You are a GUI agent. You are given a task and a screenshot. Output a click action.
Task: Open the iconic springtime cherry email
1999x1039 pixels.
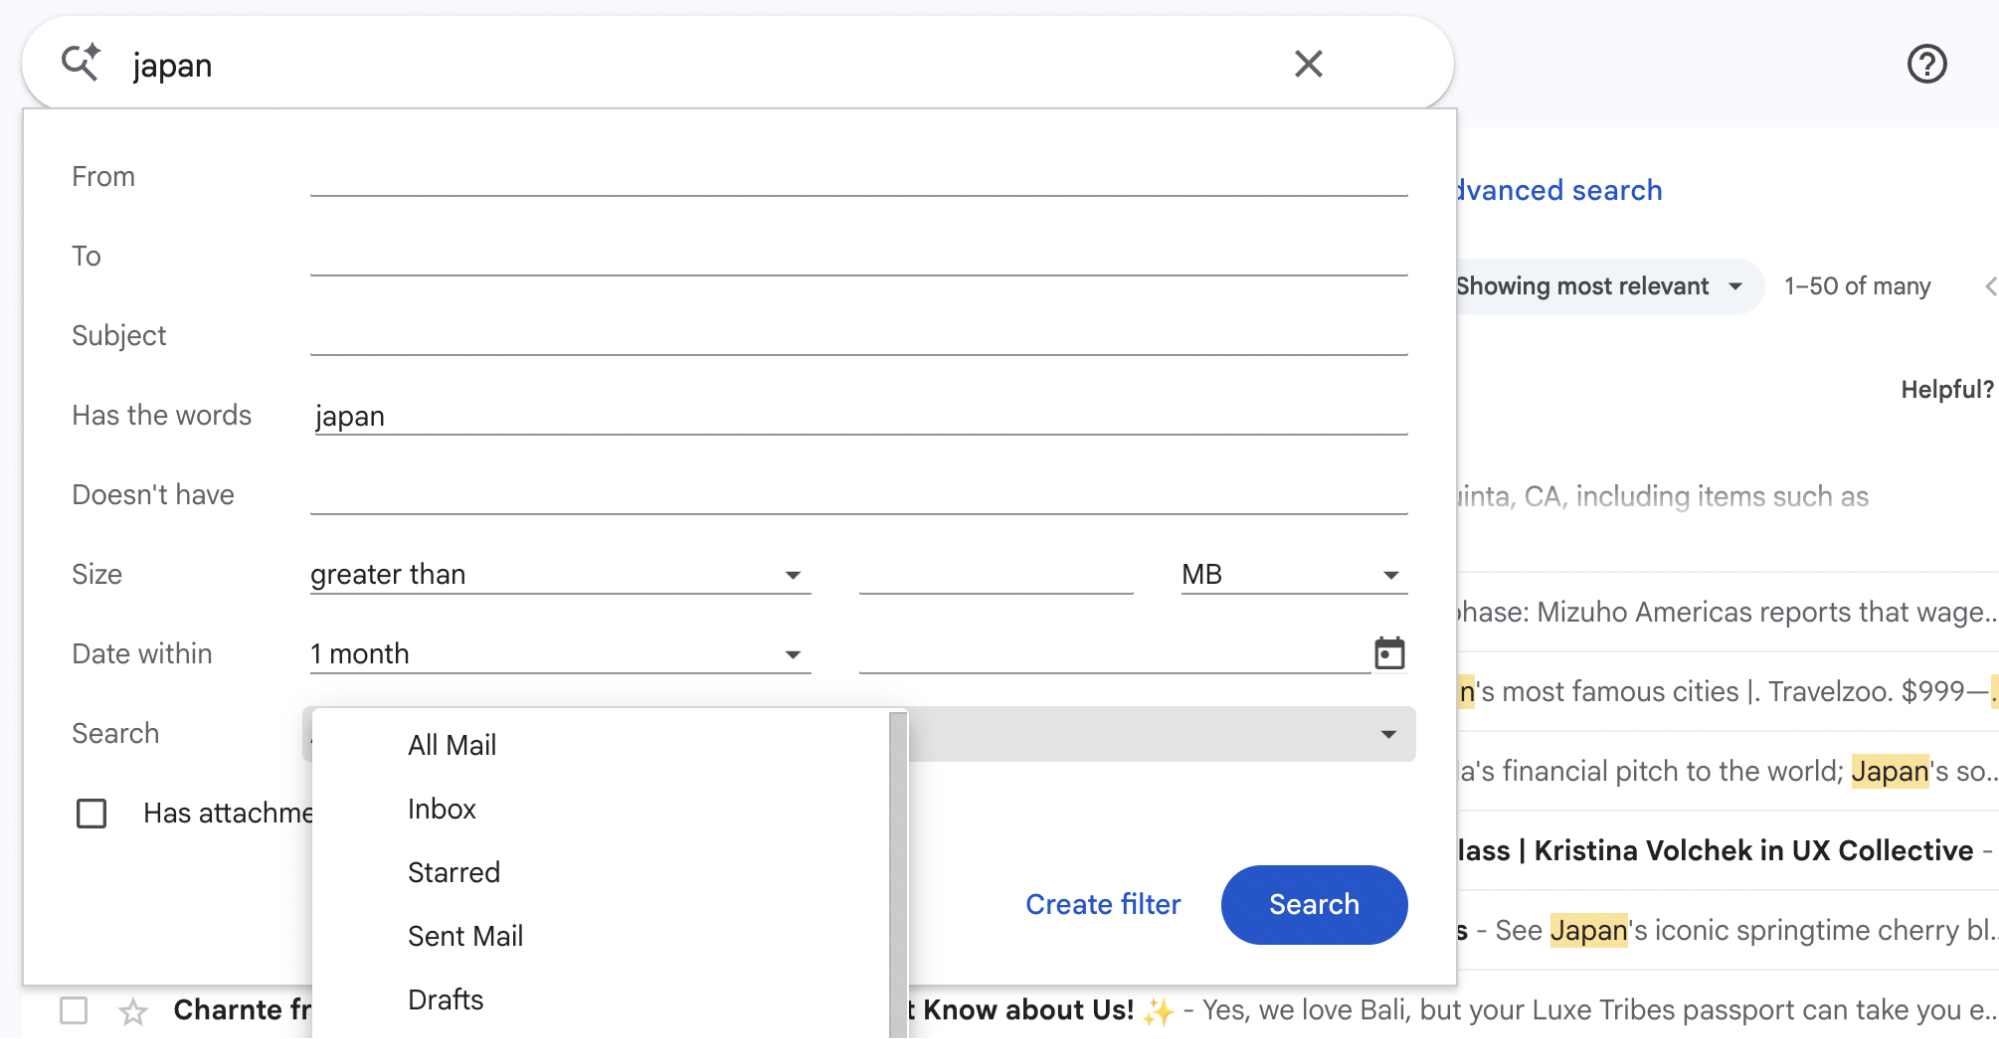(1727, 930)
